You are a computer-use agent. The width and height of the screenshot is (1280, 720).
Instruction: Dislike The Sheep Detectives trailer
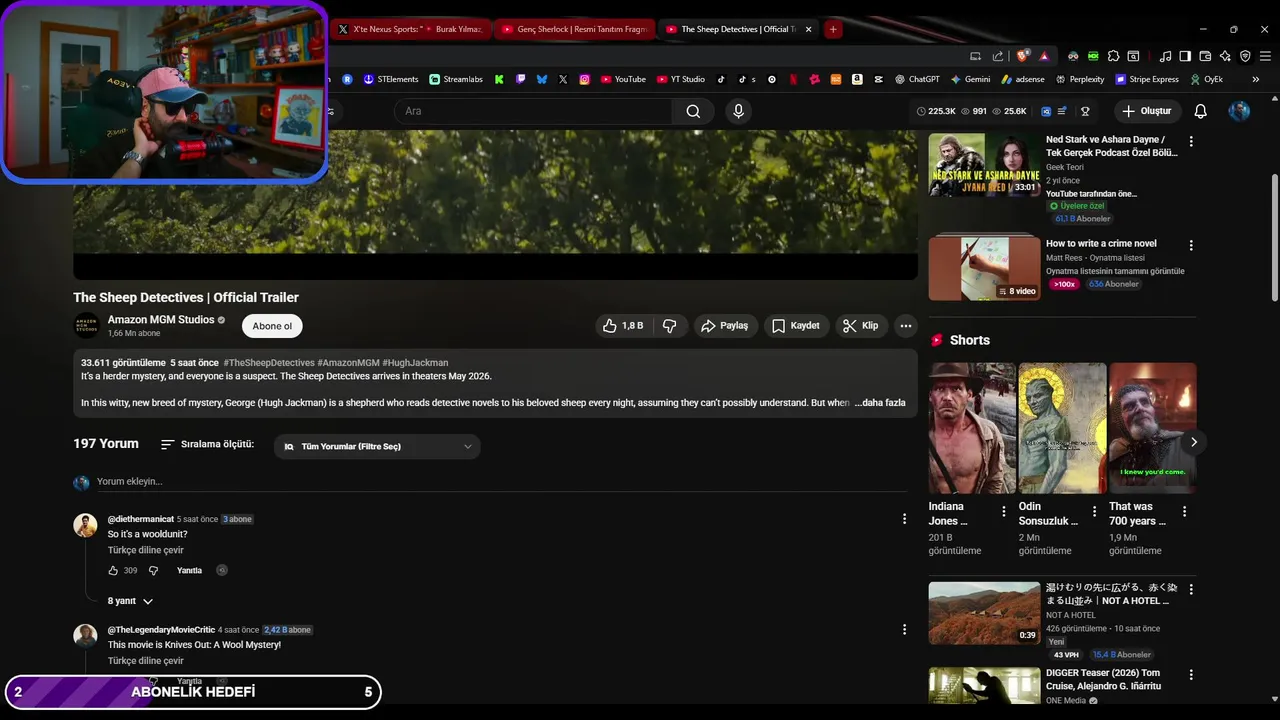click(x=670, y=326)
